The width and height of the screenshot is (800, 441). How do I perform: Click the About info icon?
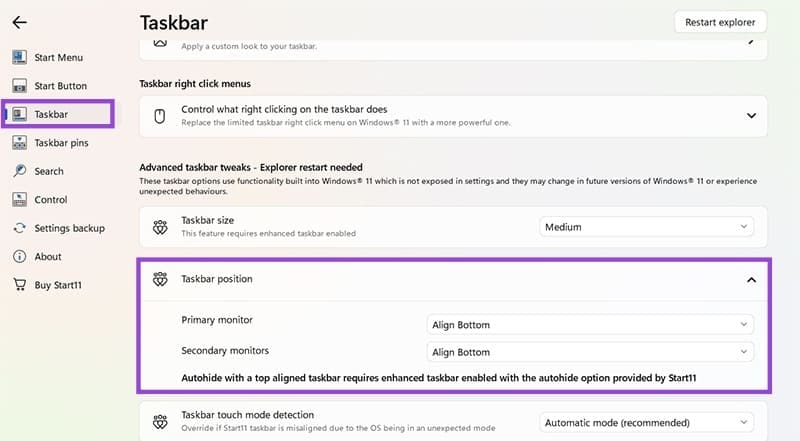[19, 256]
